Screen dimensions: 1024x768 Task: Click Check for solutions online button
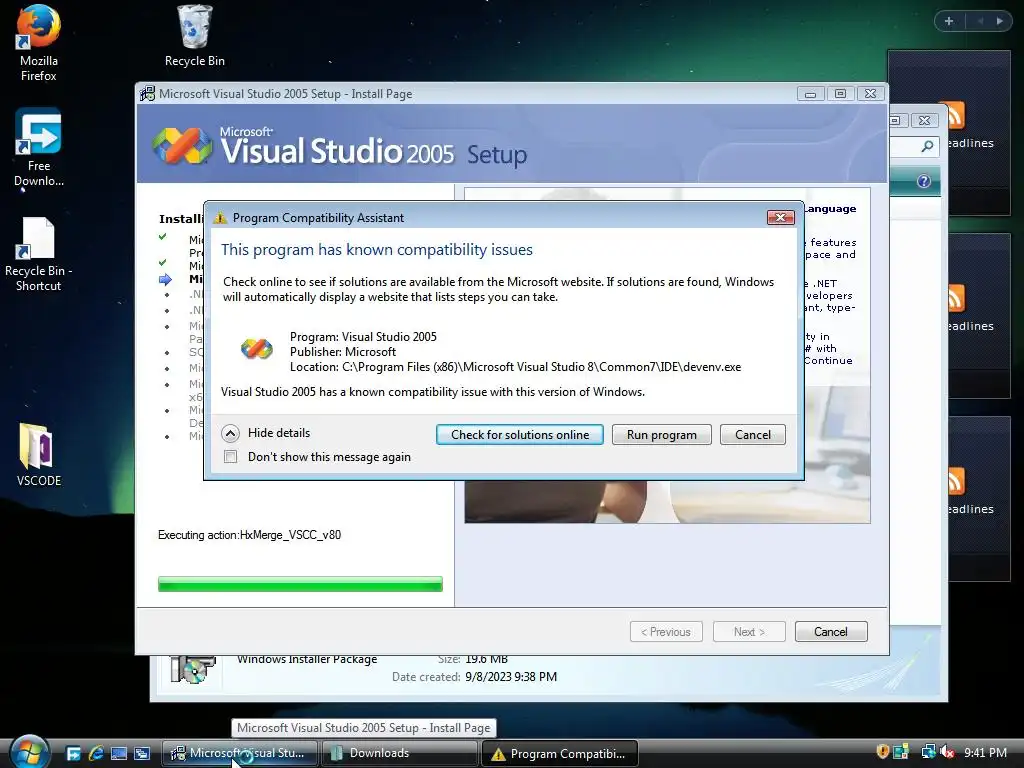(519, 435)
